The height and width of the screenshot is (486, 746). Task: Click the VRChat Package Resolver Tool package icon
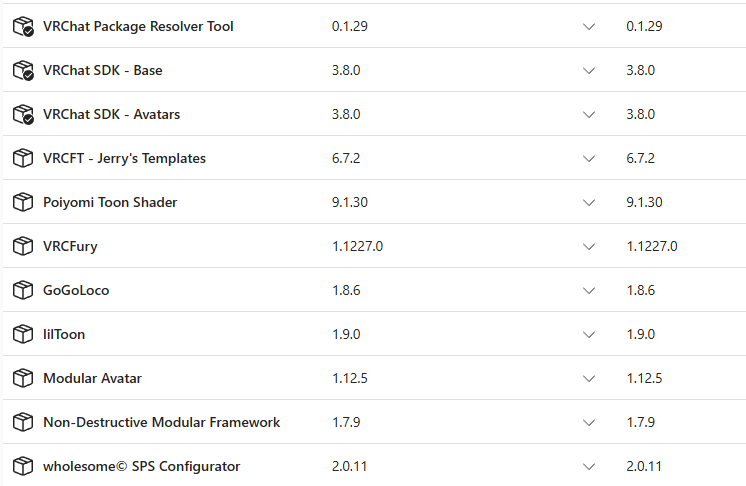23,26
